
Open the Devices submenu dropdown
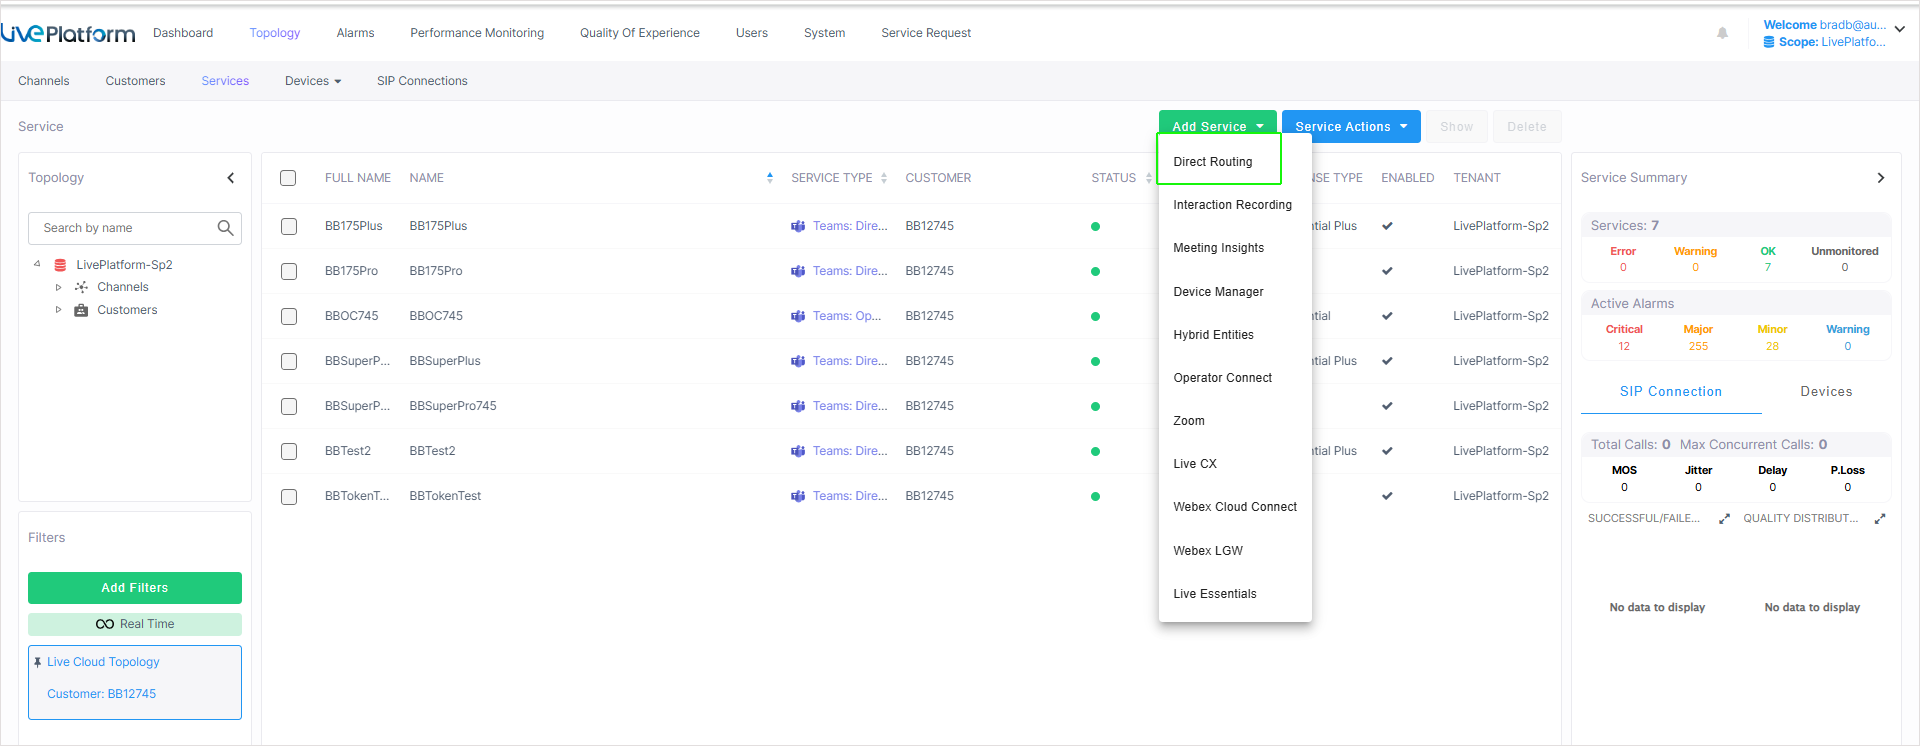[313, 81]
